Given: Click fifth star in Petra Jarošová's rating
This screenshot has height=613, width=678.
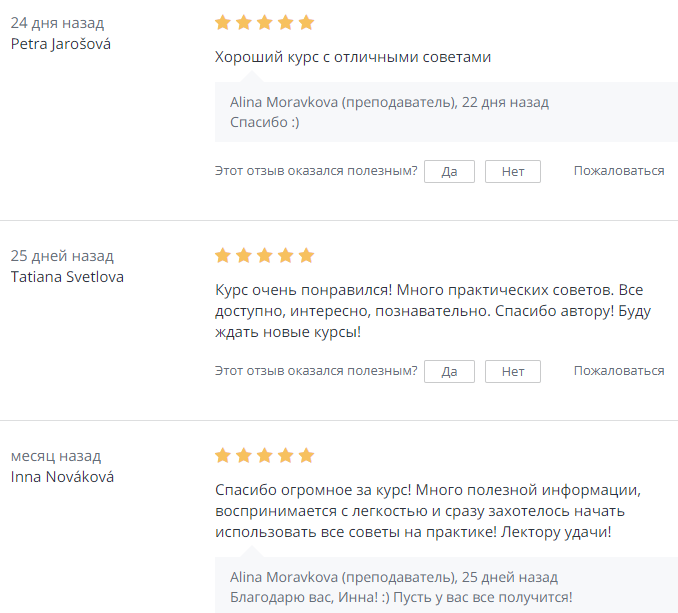Looking at the screenshot, I should point(306,22).
